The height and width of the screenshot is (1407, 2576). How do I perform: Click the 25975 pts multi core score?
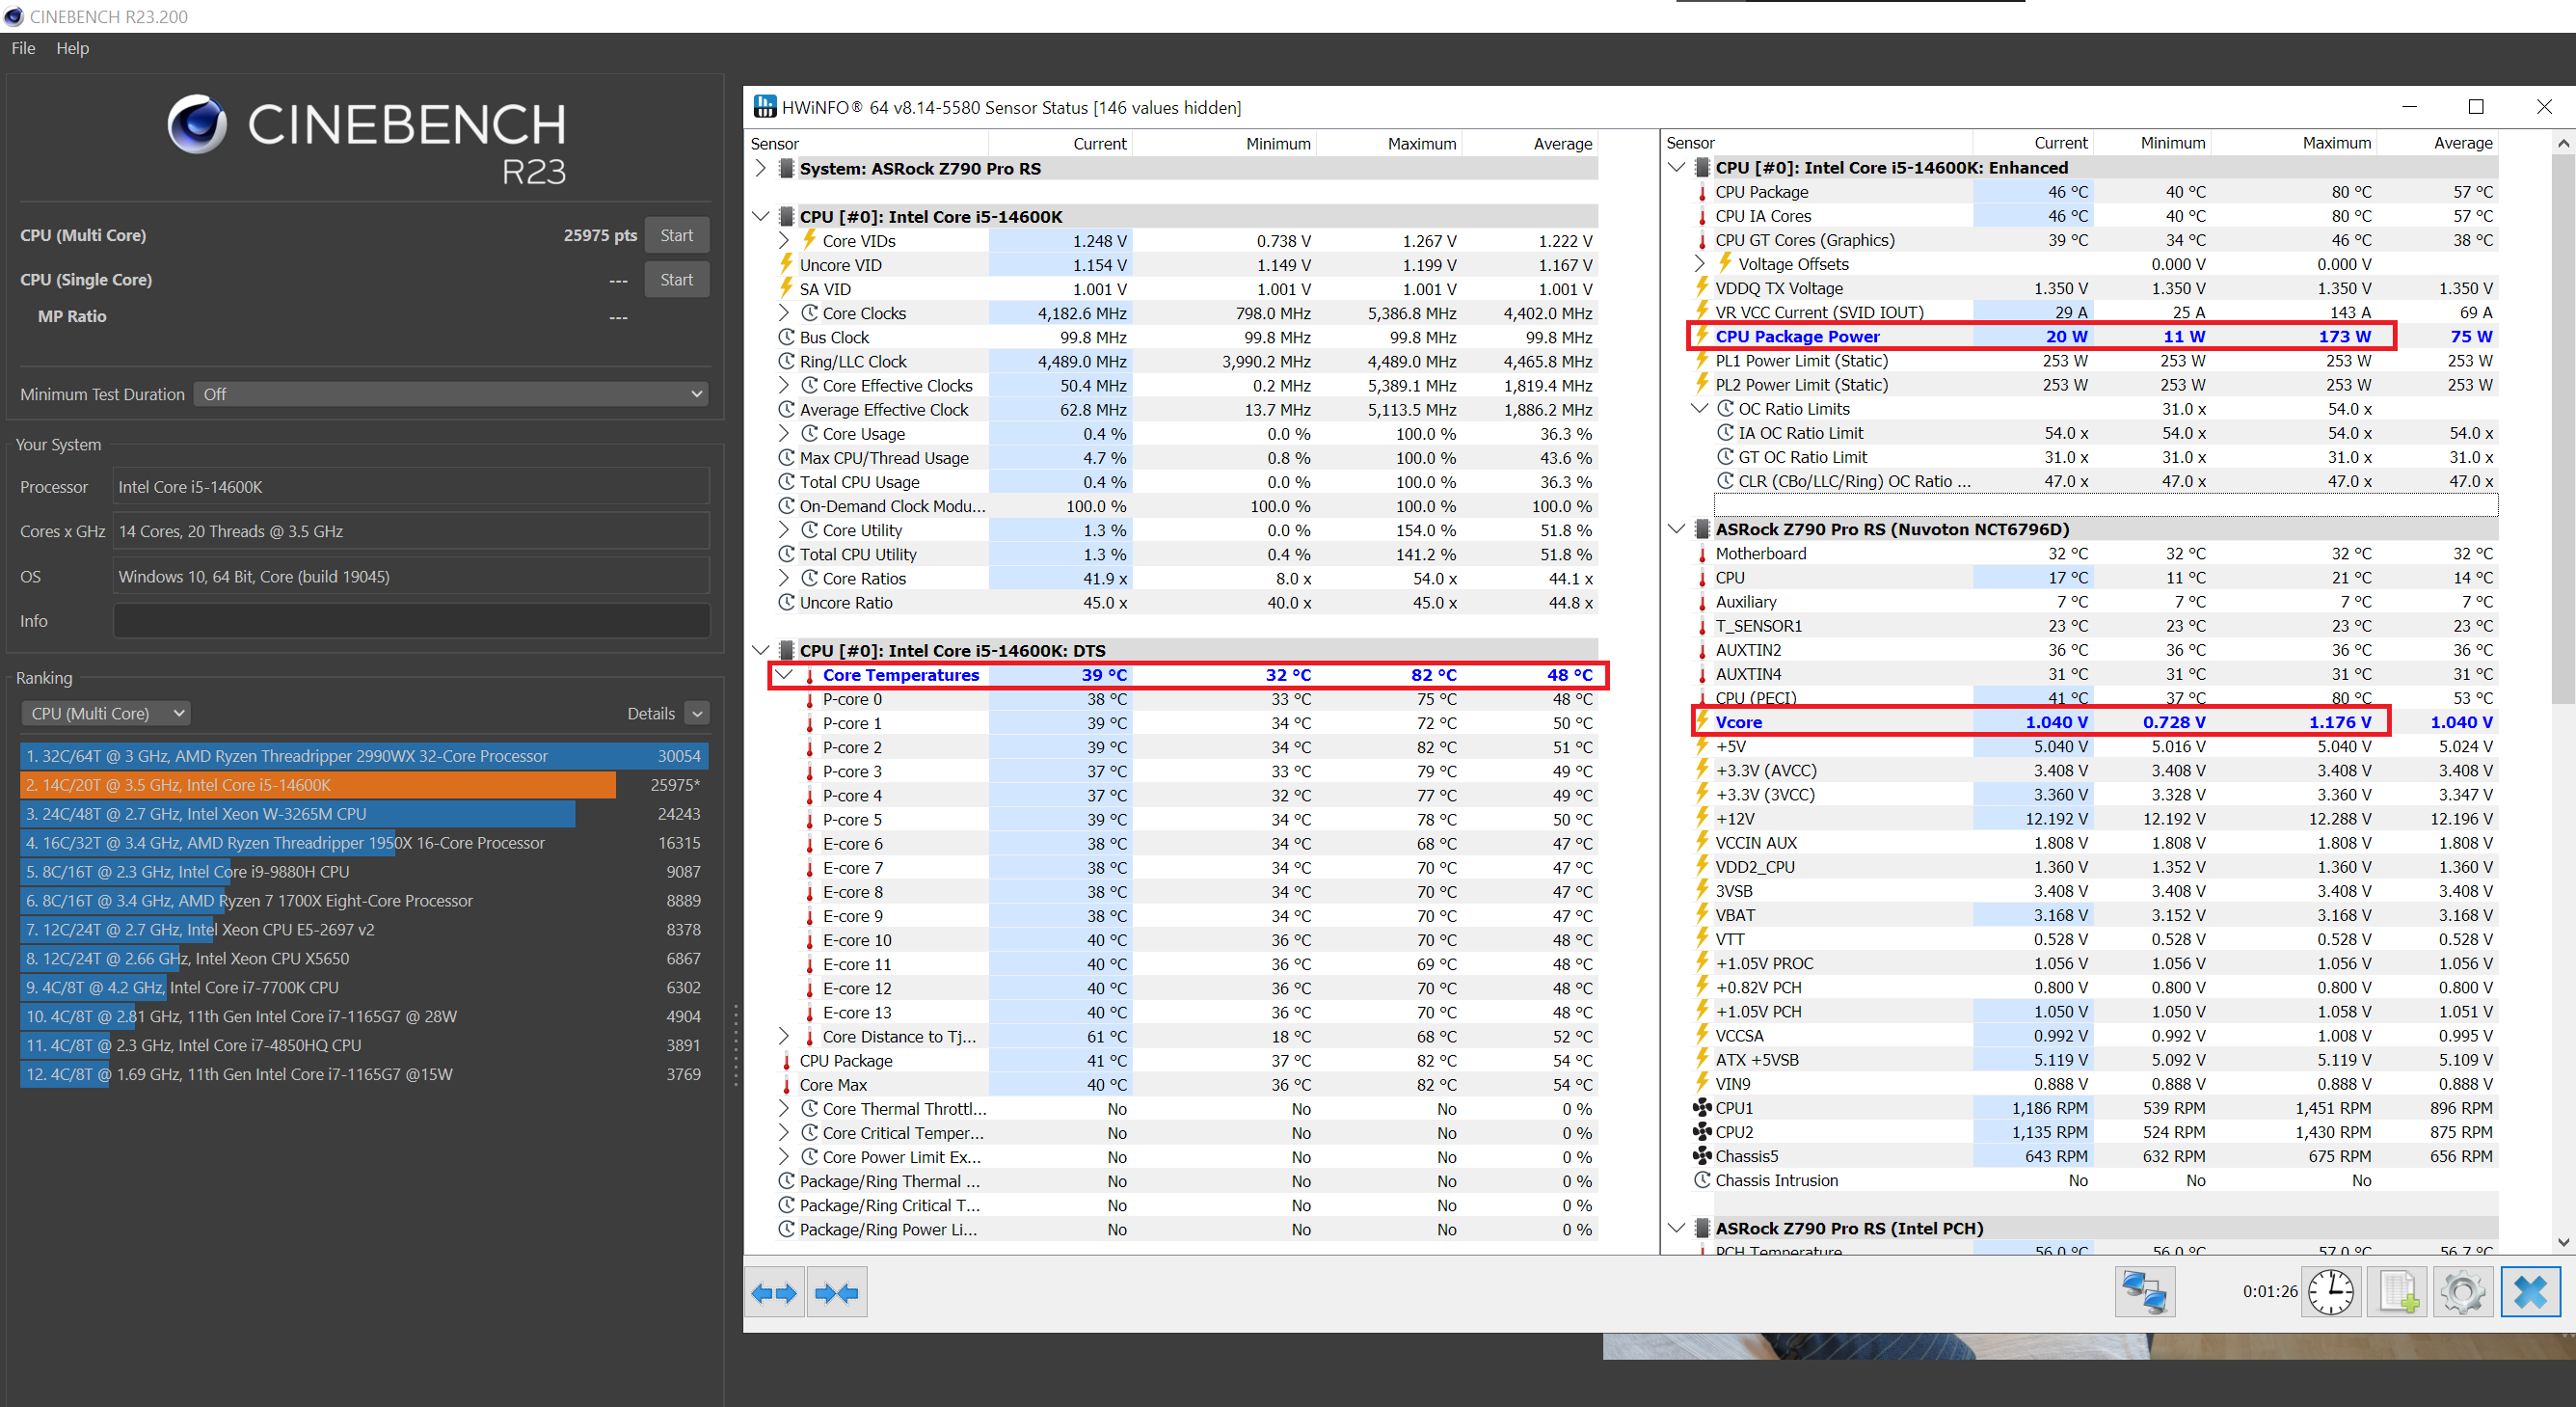click(x=600, y=235)
